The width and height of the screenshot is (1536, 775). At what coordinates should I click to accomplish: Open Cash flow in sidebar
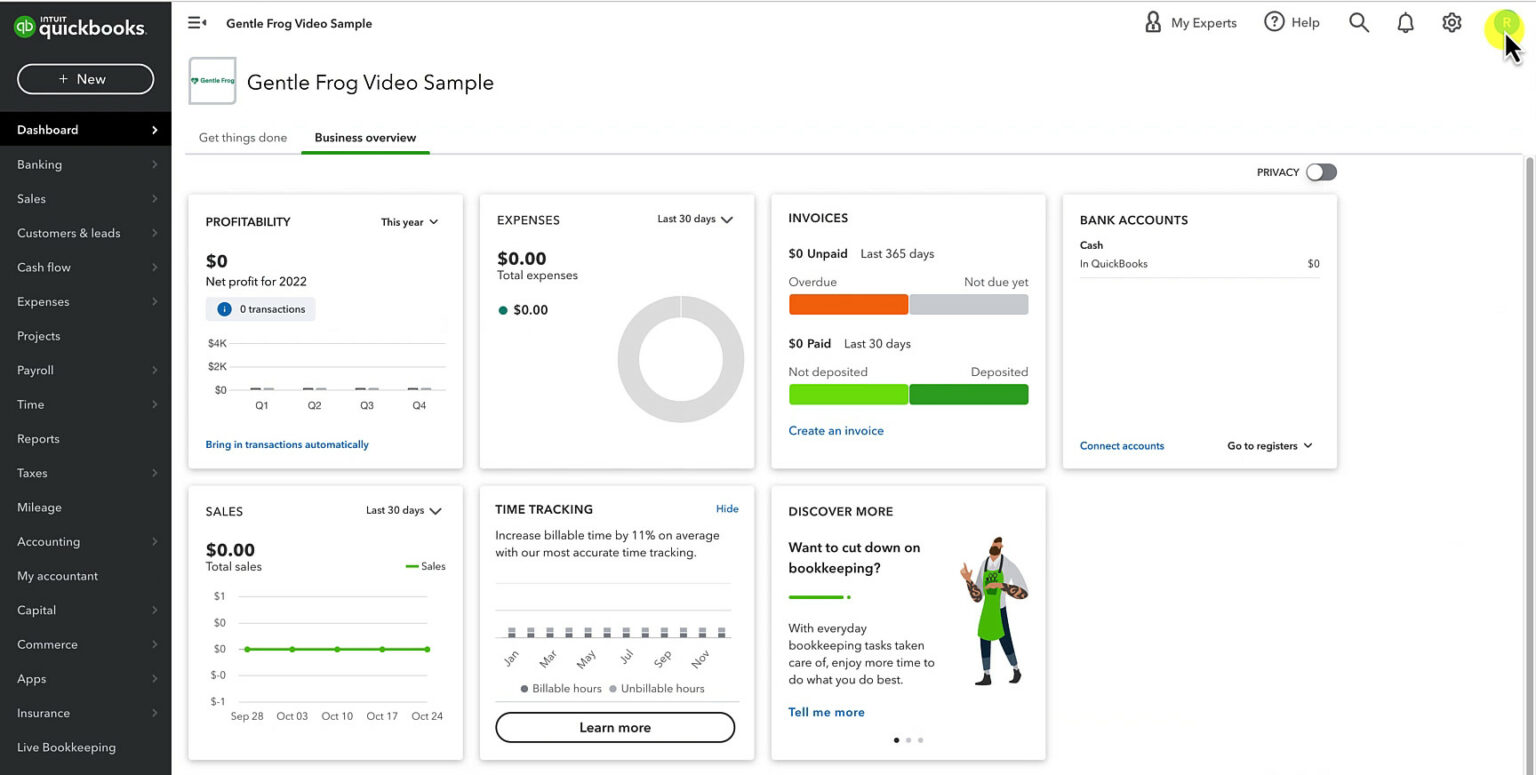[x=86, y=267]
